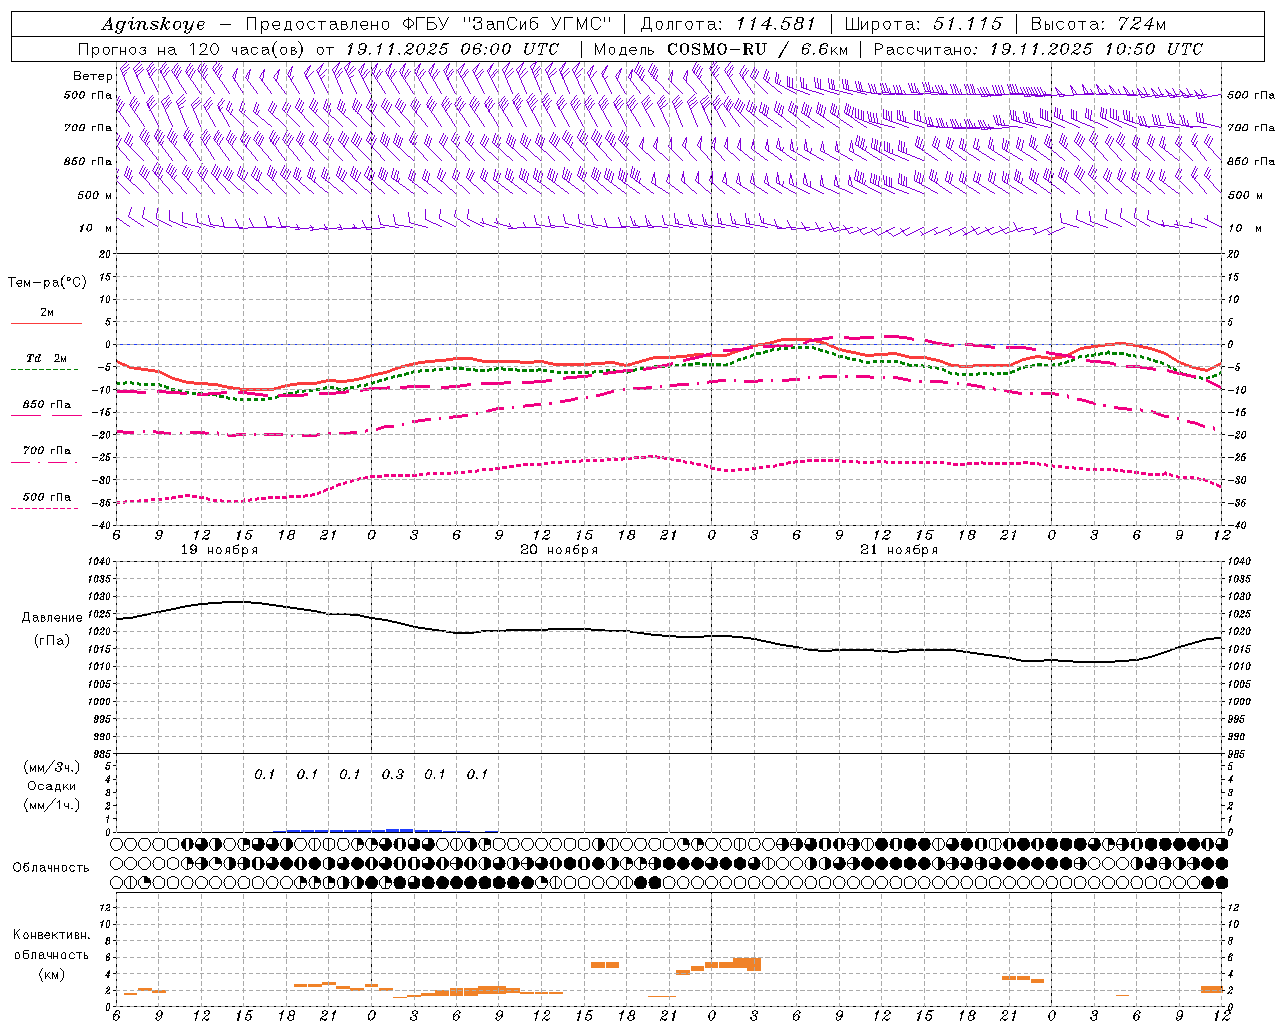Click the 21 ноября date label
1280x1024 pixels.
click(x=899, y=550)
